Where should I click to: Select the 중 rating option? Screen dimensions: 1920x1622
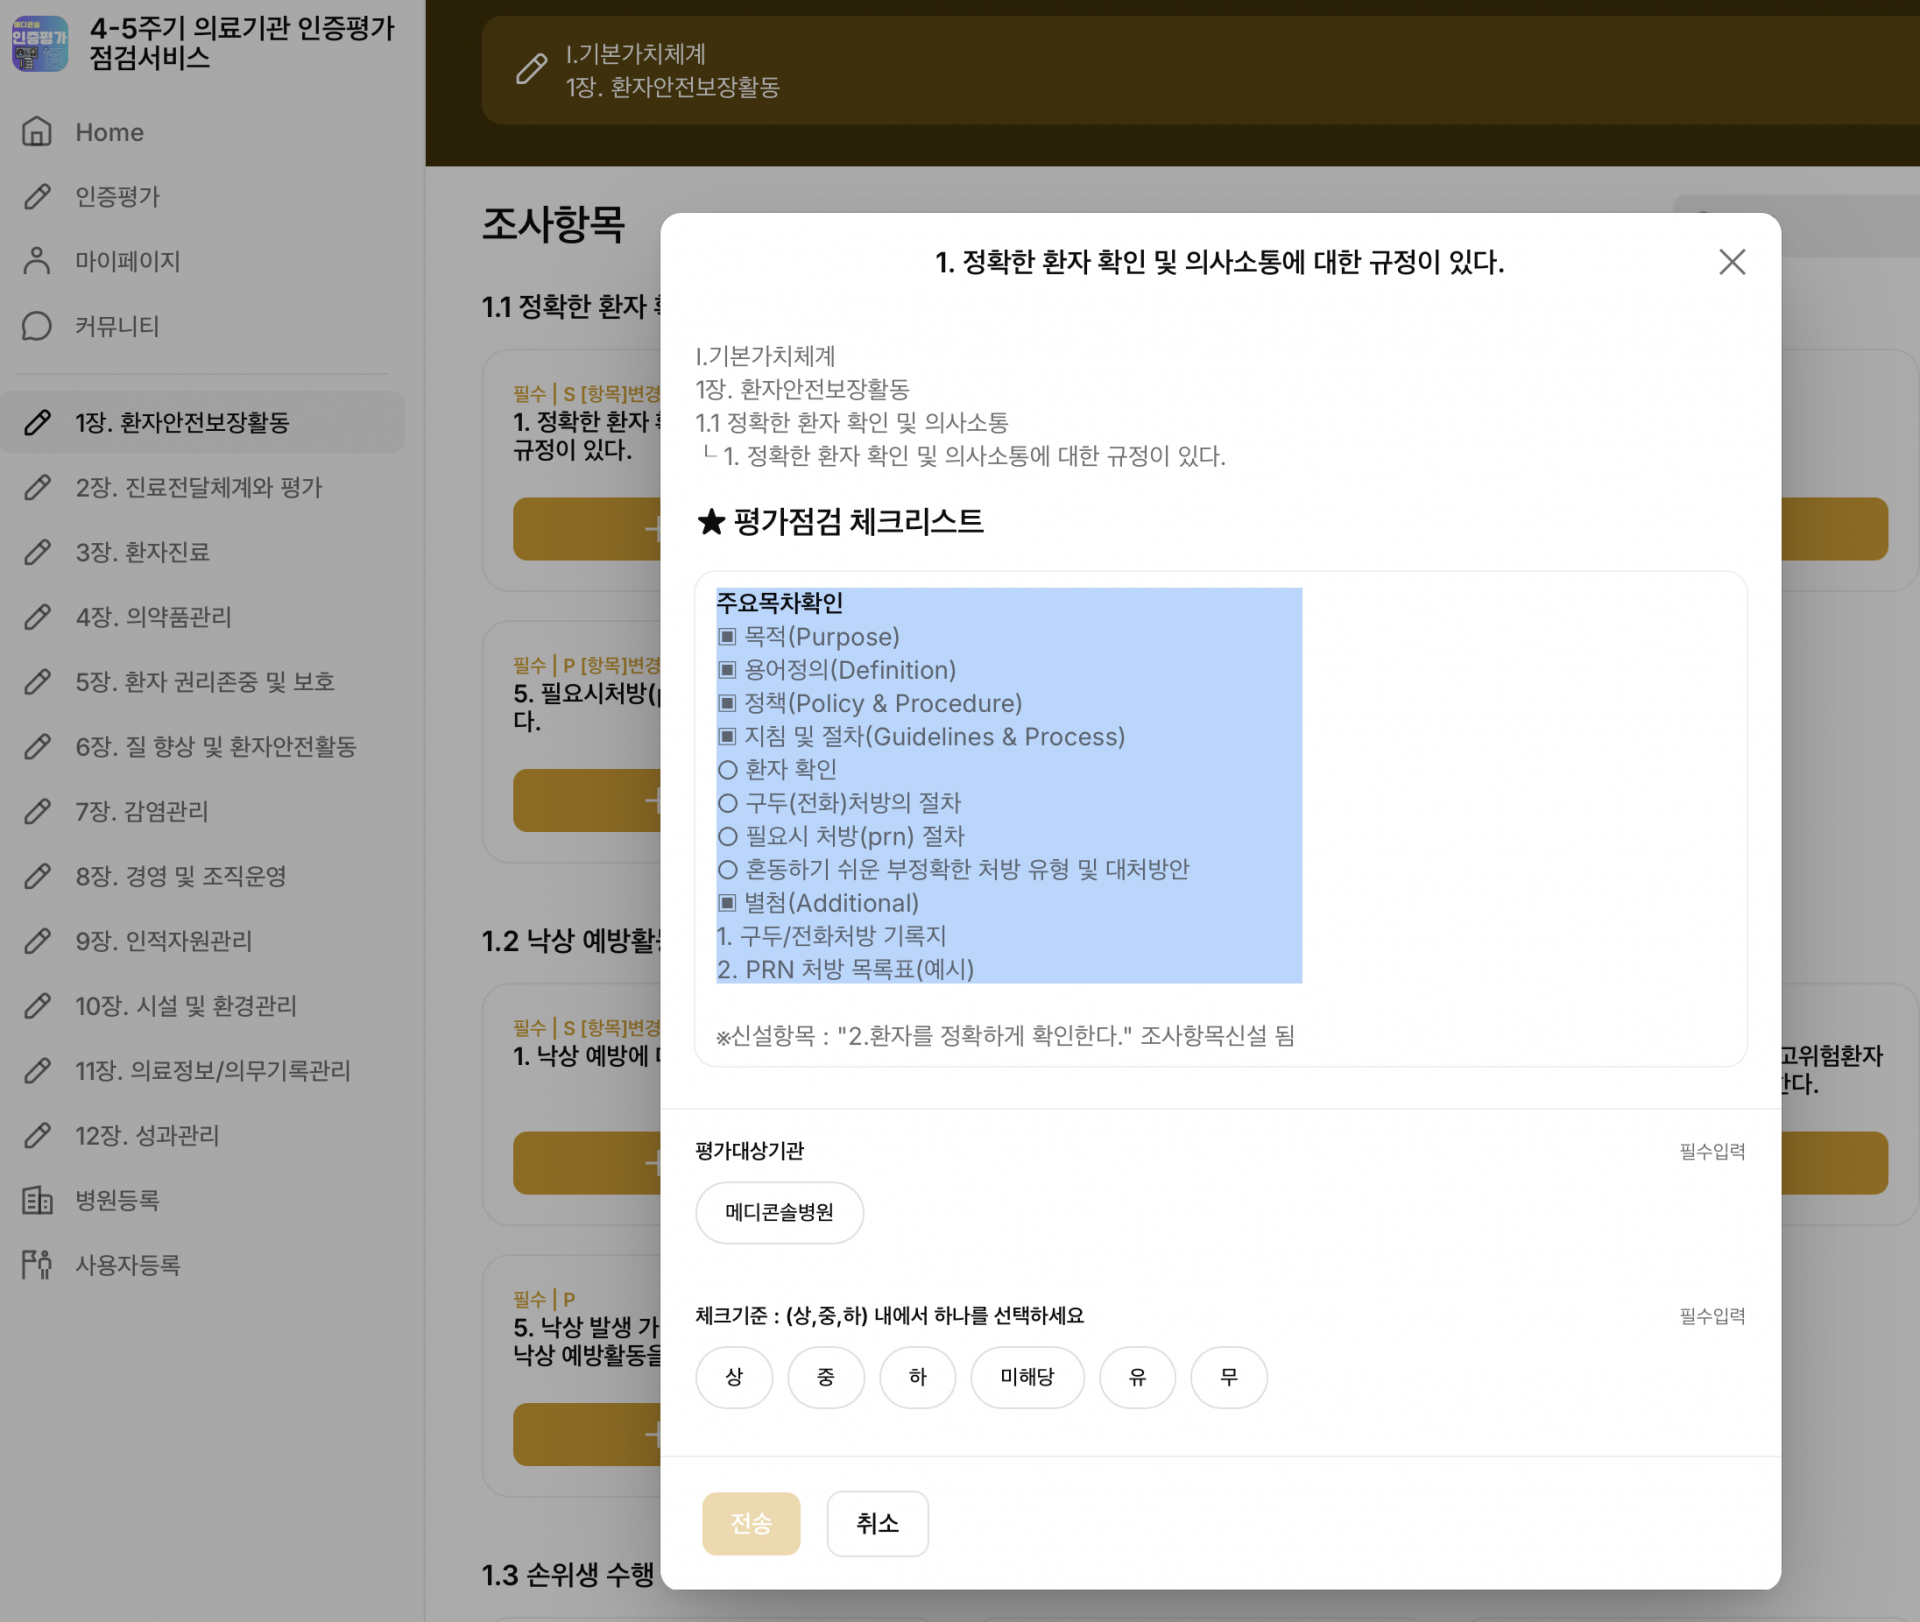click(x=825, y=1377)
